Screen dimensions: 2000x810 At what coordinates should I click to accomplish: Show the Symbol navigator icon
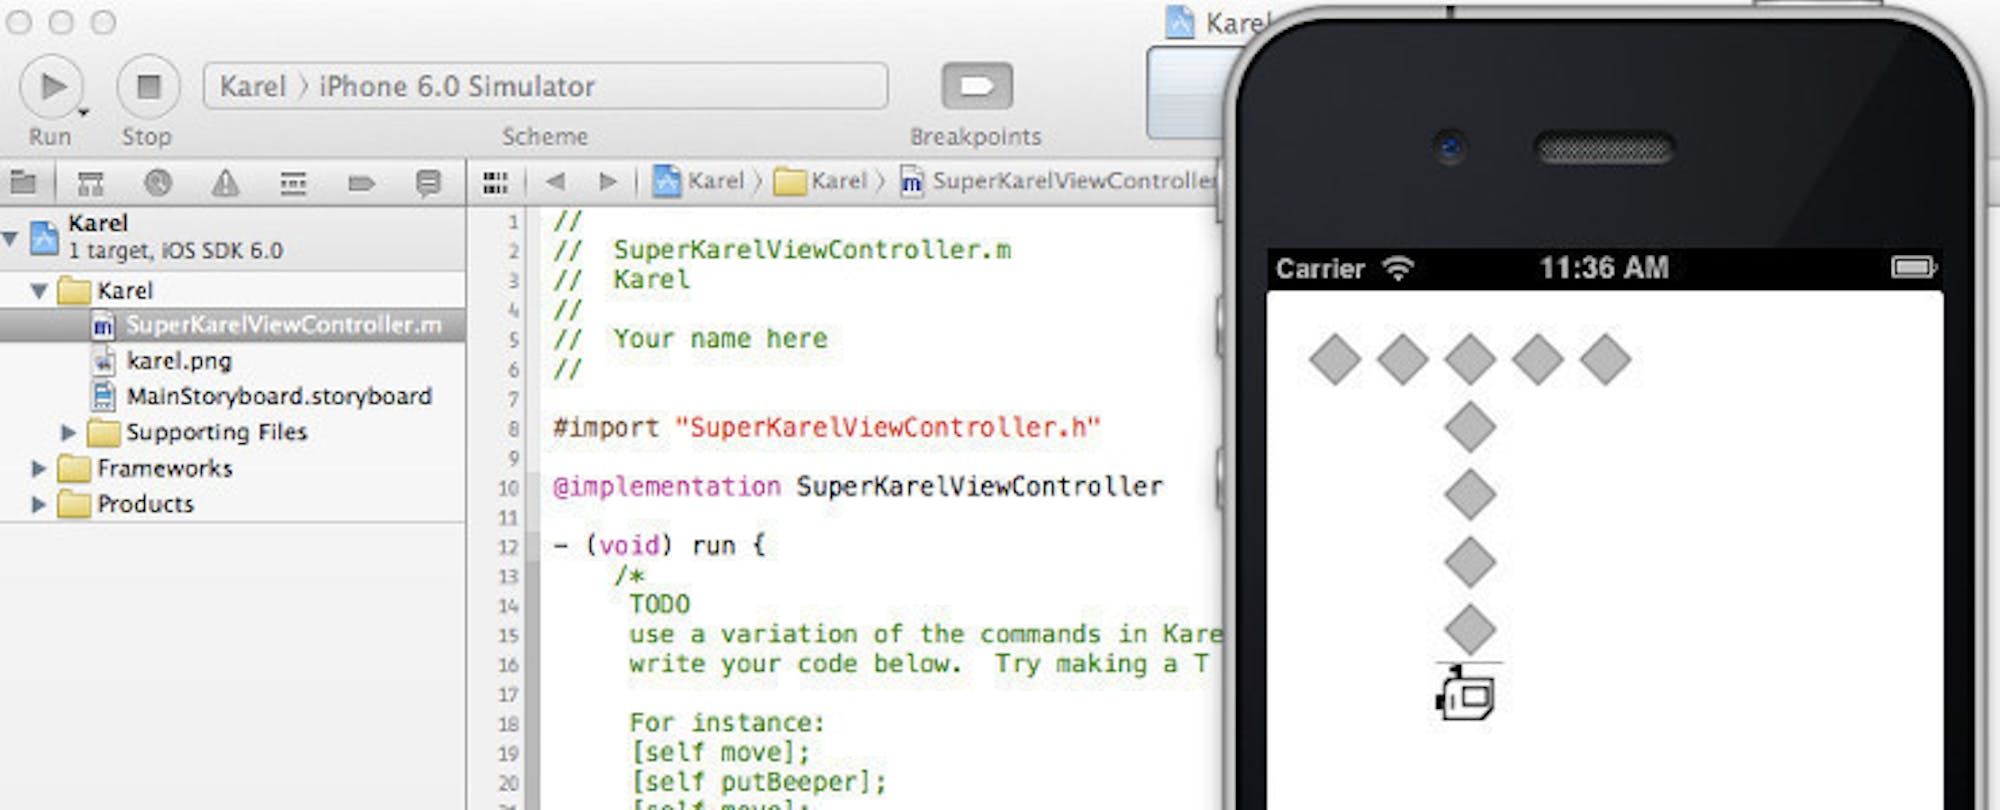point(91,183)
